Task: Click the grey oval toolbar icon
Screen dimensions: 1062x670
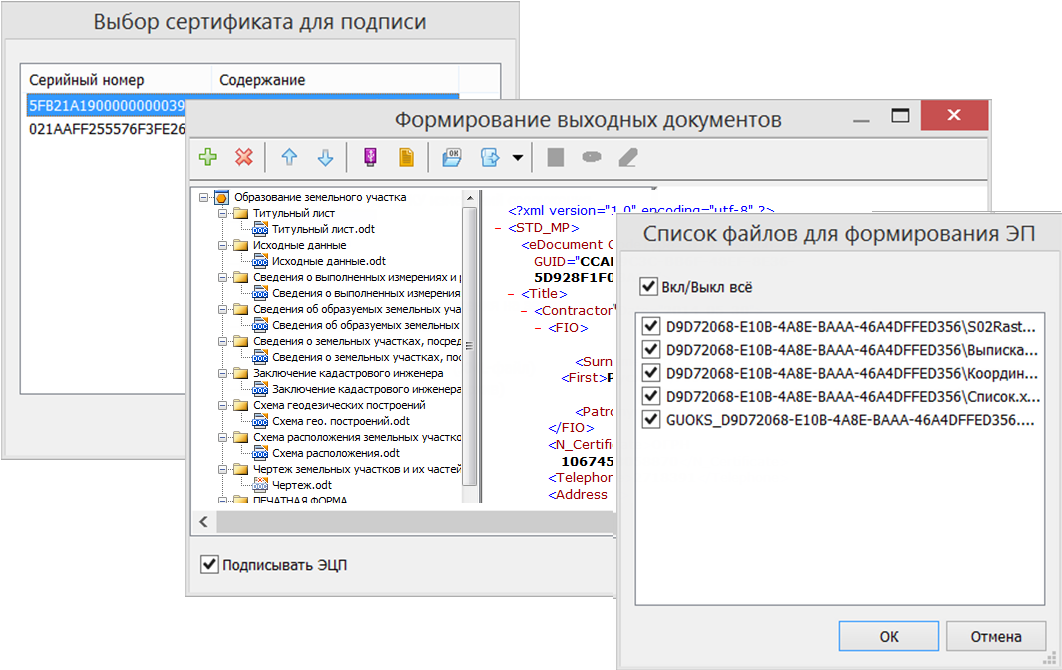Action: [x=592, y=157]
